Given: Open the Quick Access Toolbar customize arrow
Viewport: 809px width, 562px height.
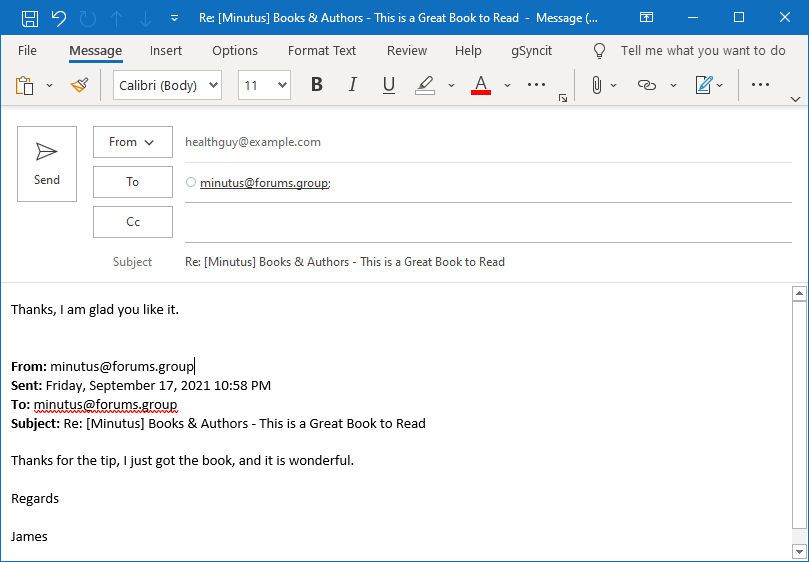Looking at the screenshot, I should pyautogui.click(x=174, y=18).
